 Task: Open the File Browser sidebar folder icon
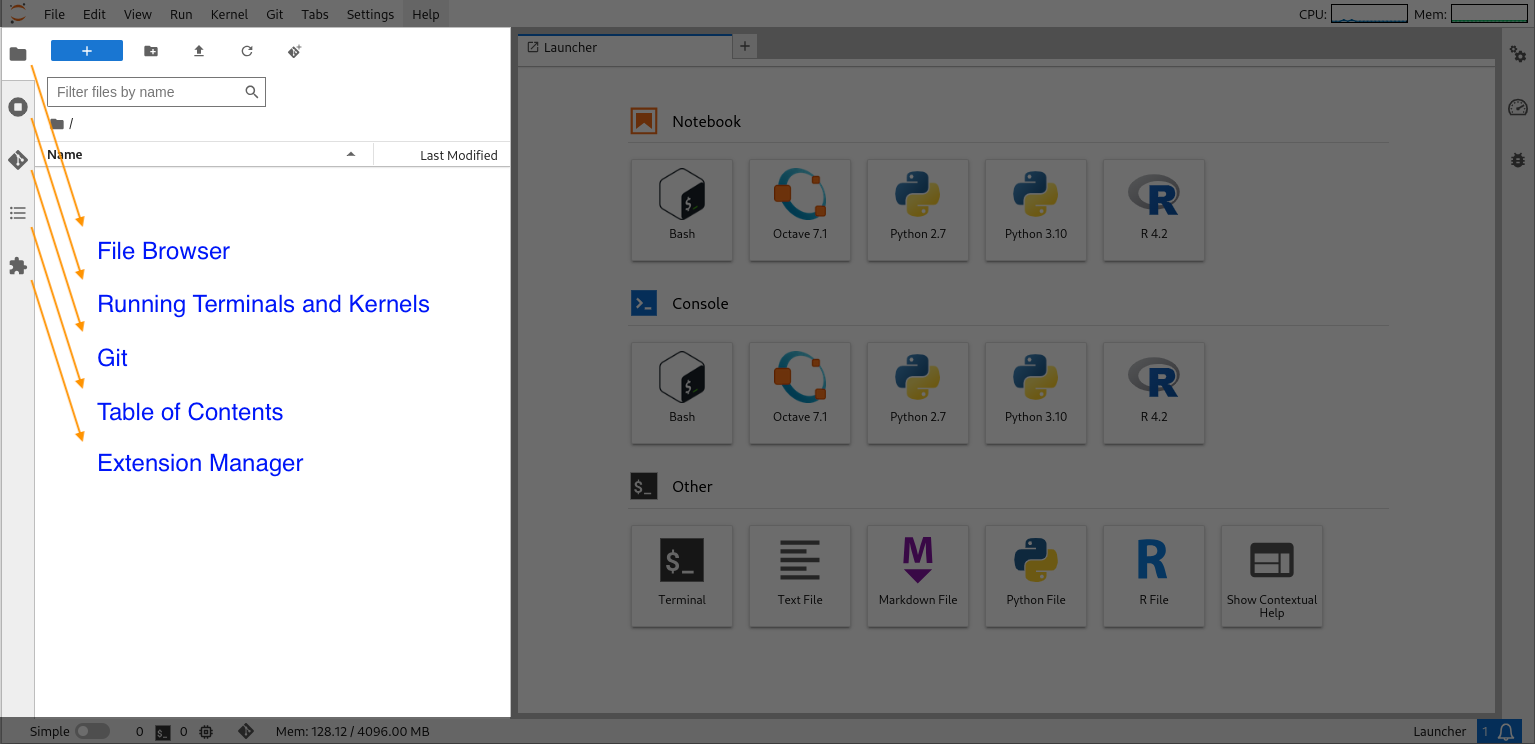pyautogui.click(x=18, y=54)
